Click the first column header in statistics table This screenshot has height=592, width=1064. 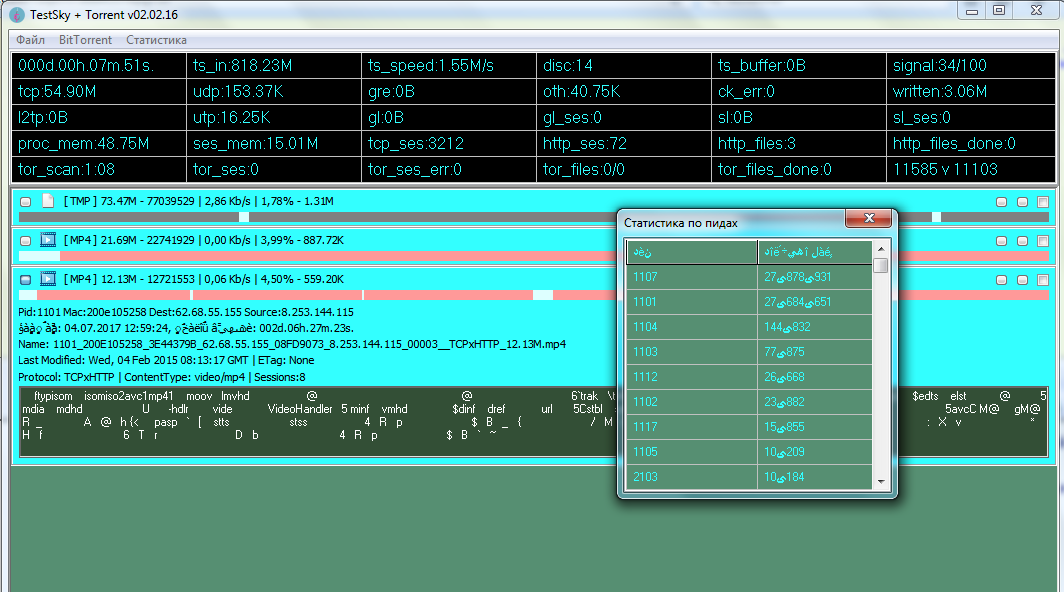coord(691,252)
